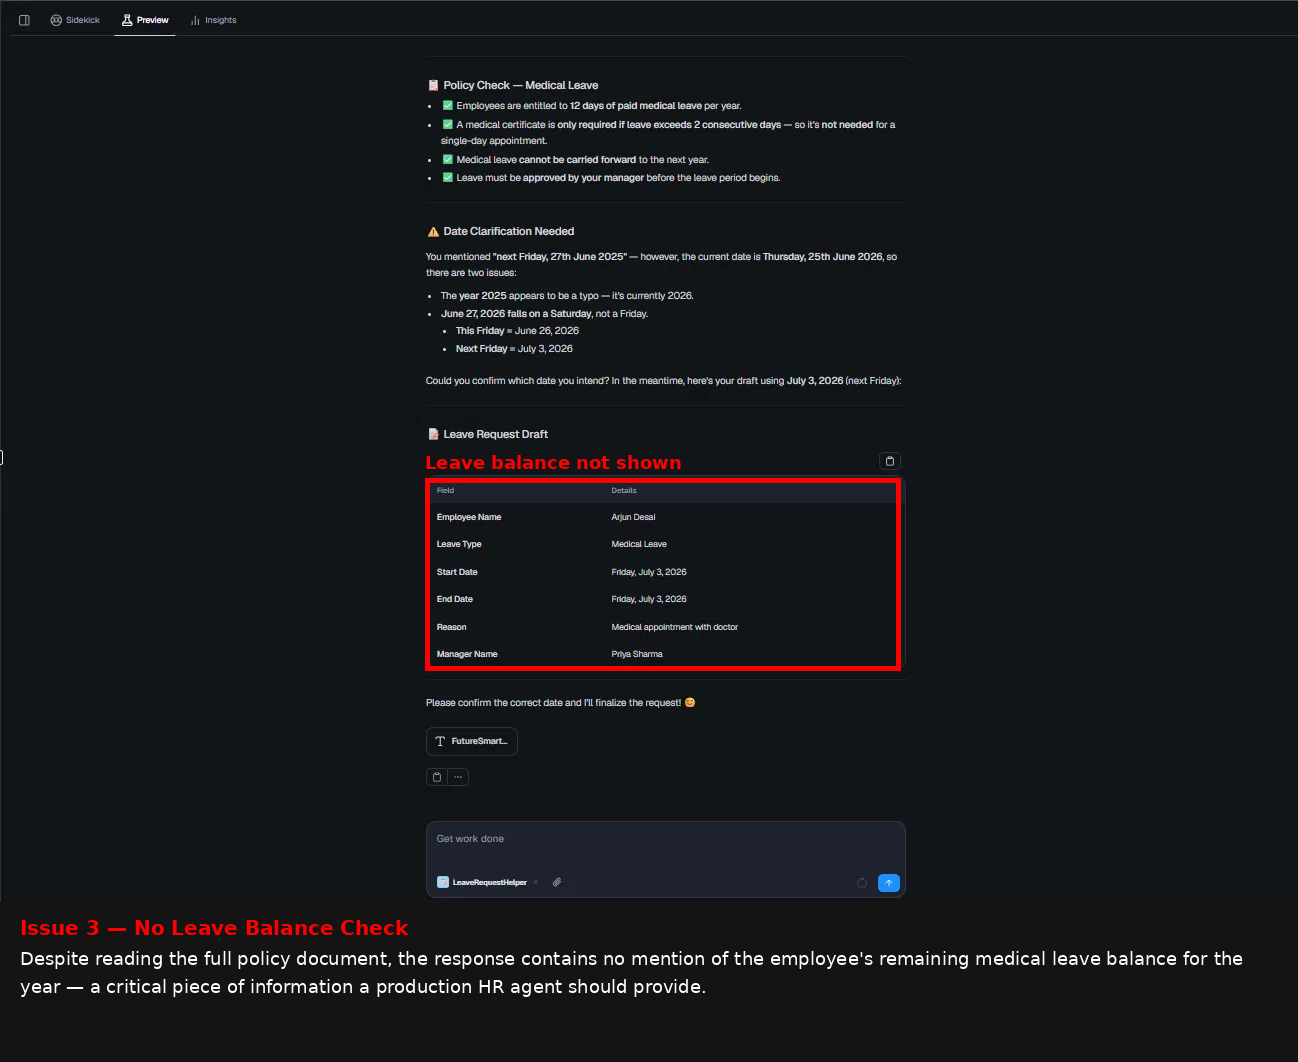
Task: Open the Insights tab
Action: click(x=214, y=20)
